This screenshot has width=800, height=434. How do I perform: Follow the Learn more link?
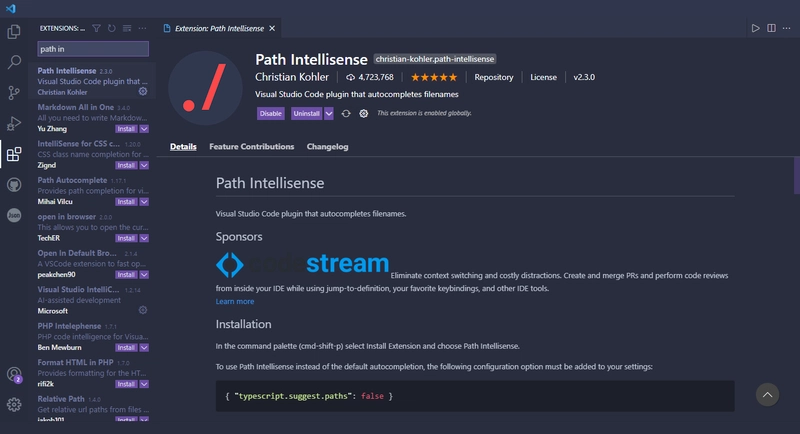pyautogui.click(x=235, y=301)
